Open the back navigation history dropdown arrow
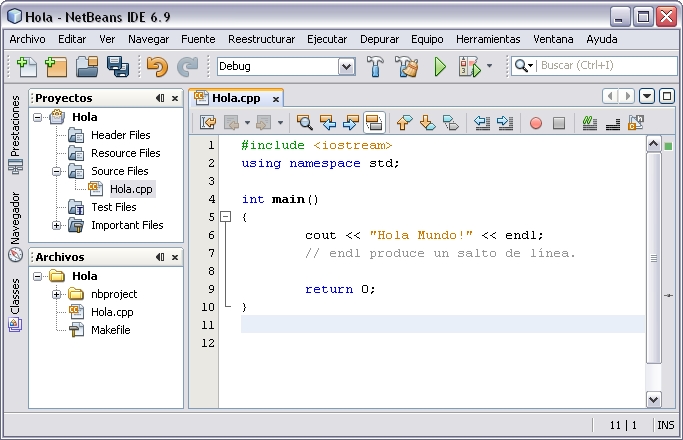This screenshot has width=683, height=440. coord(247,123)
